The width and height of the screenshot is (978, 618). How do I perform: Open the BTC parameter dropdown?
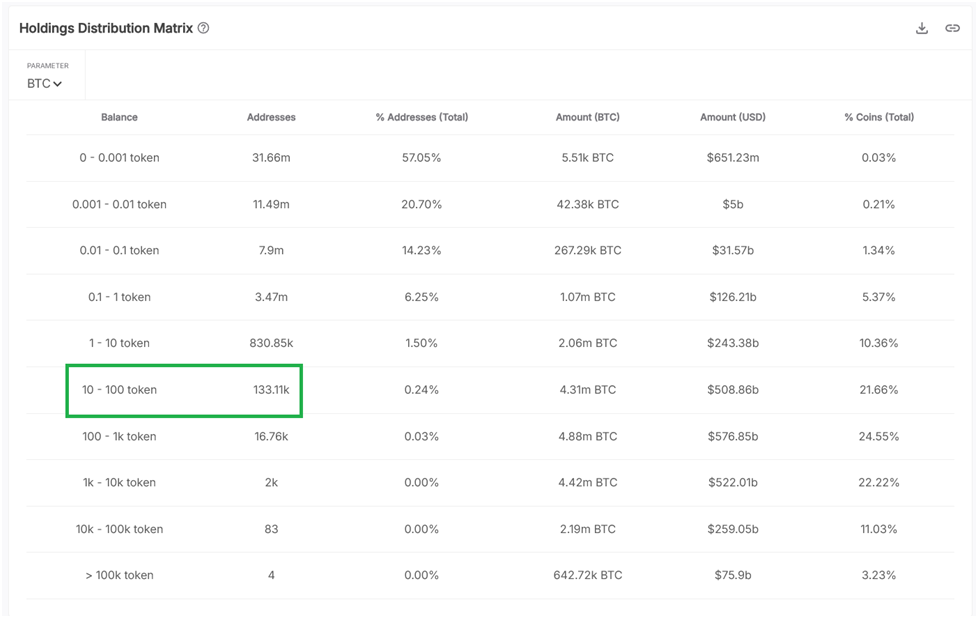[x=44, y=84]
